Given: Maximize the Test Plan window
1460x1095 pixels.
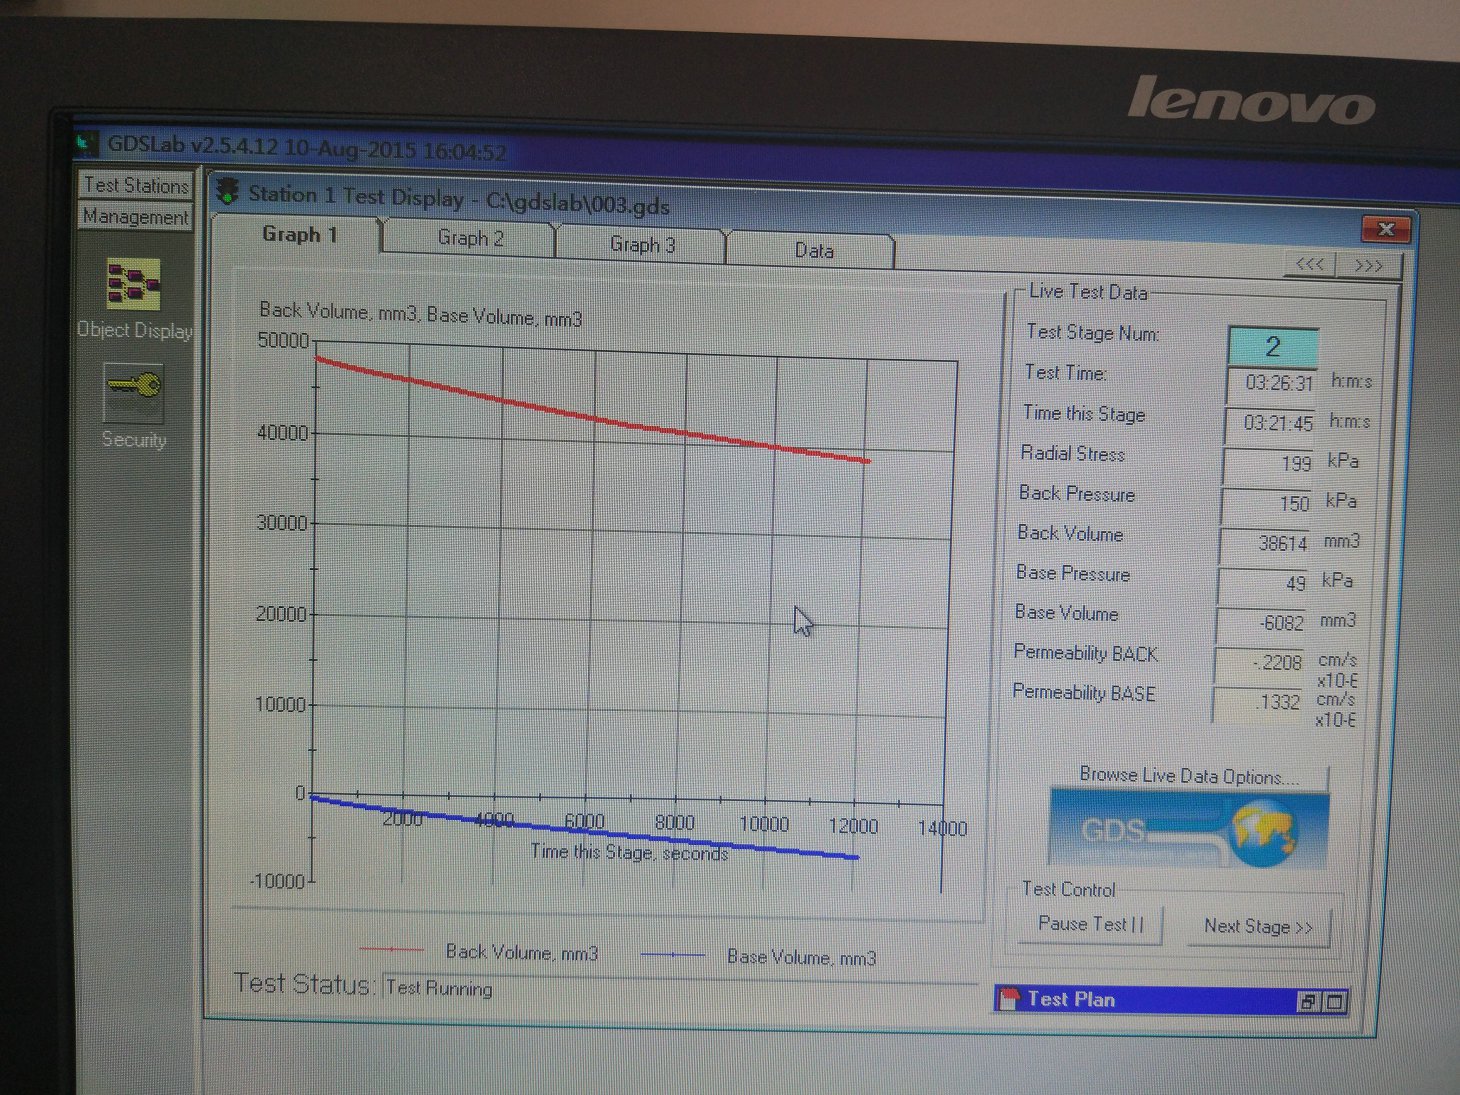Looking at the screenshot, I should click(1335, 1002).
